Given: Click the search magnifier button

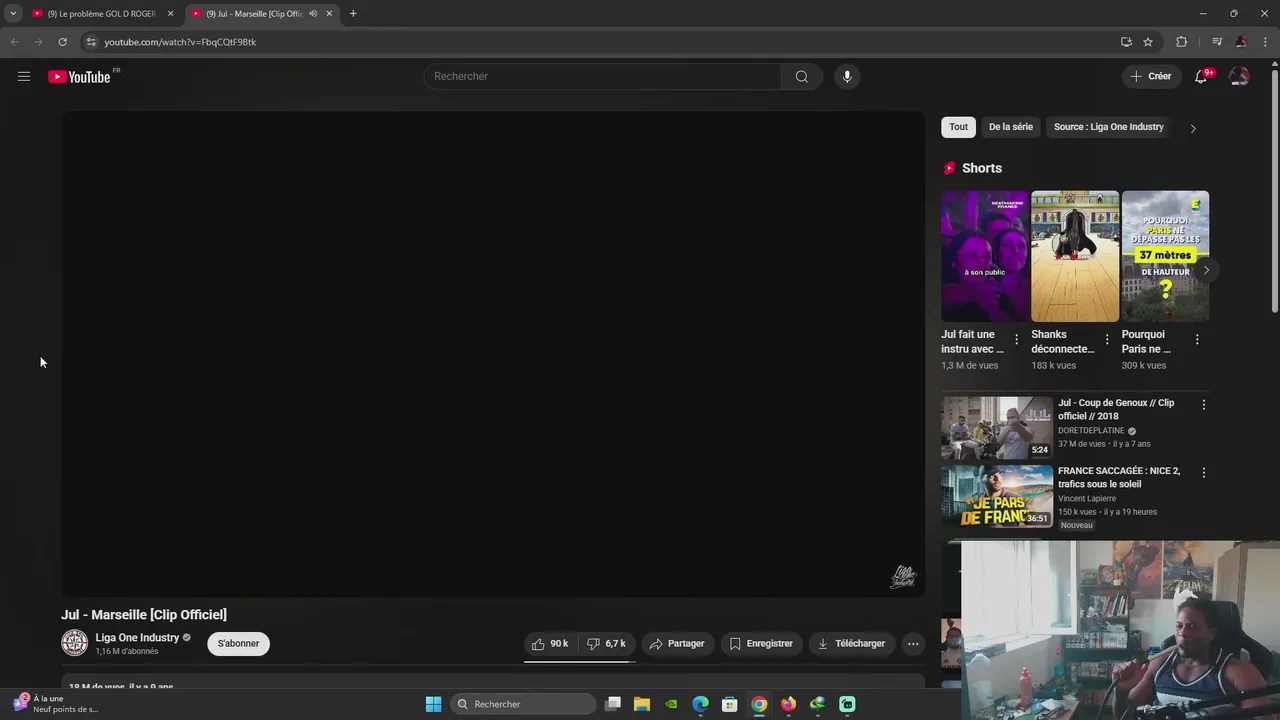Looking at the screenshot, I should tap(801, 76).
